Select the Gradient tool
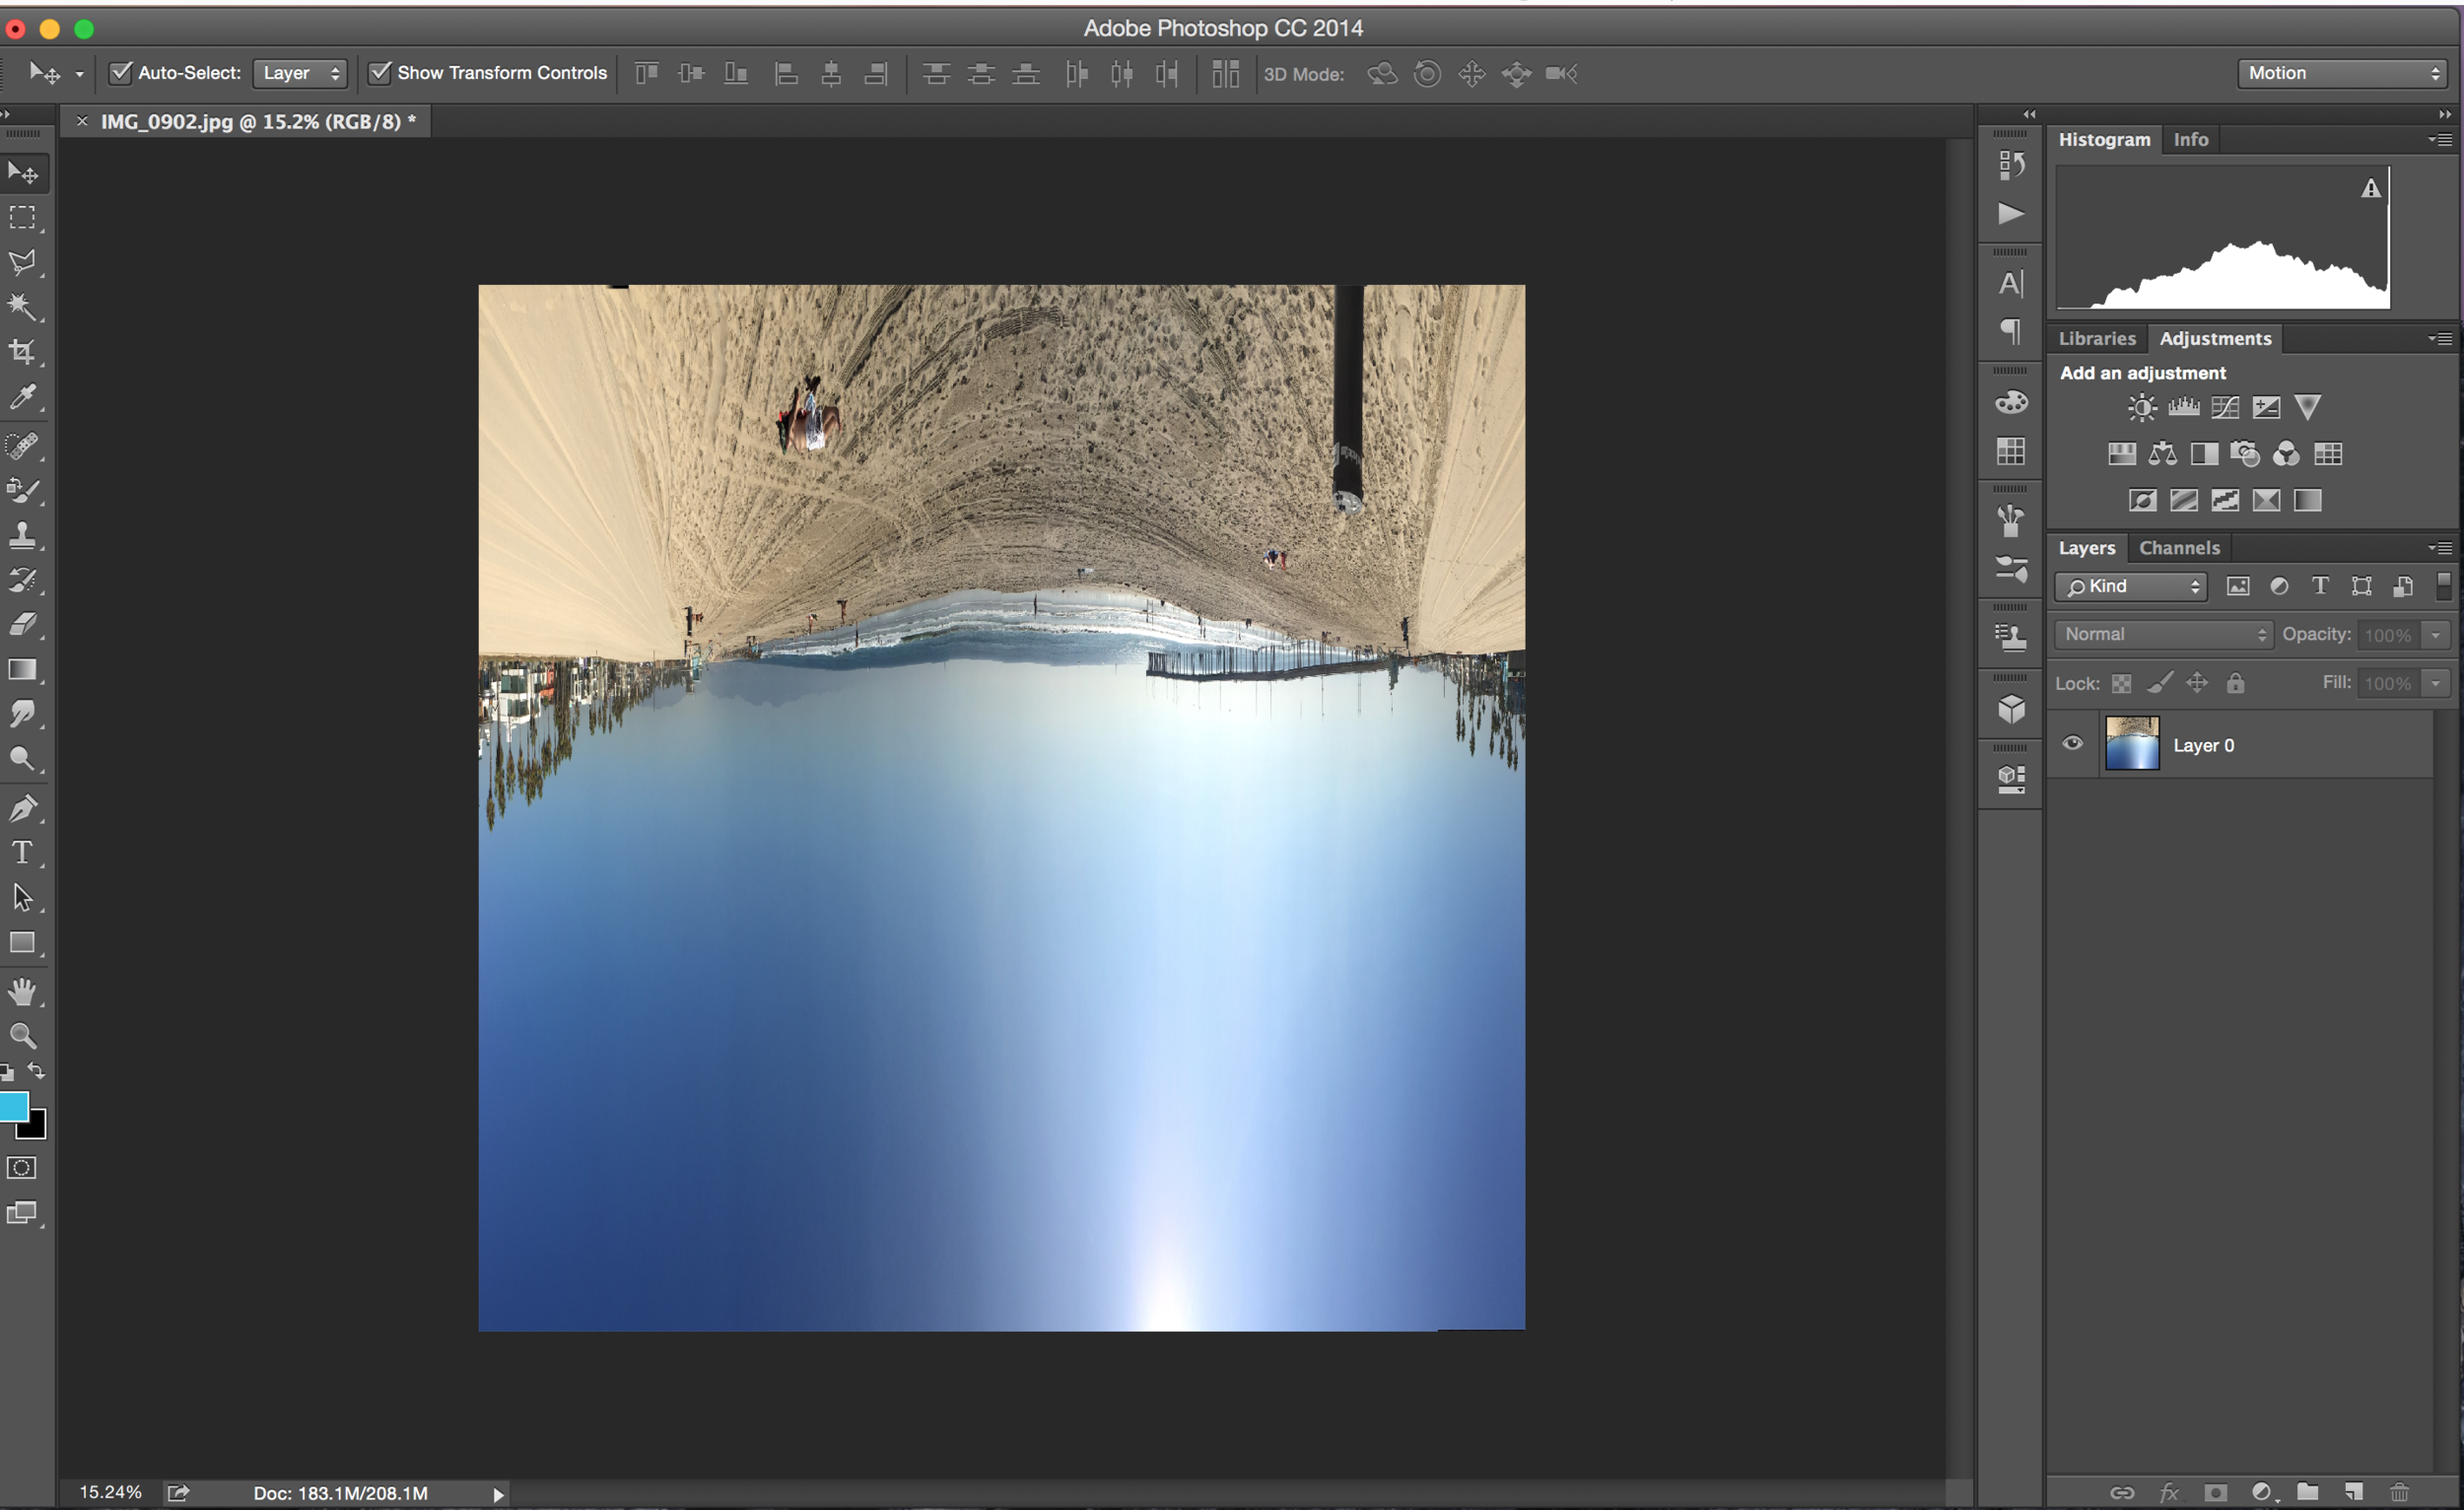This screenshot has width=2464, height=1510. [23, 669]
